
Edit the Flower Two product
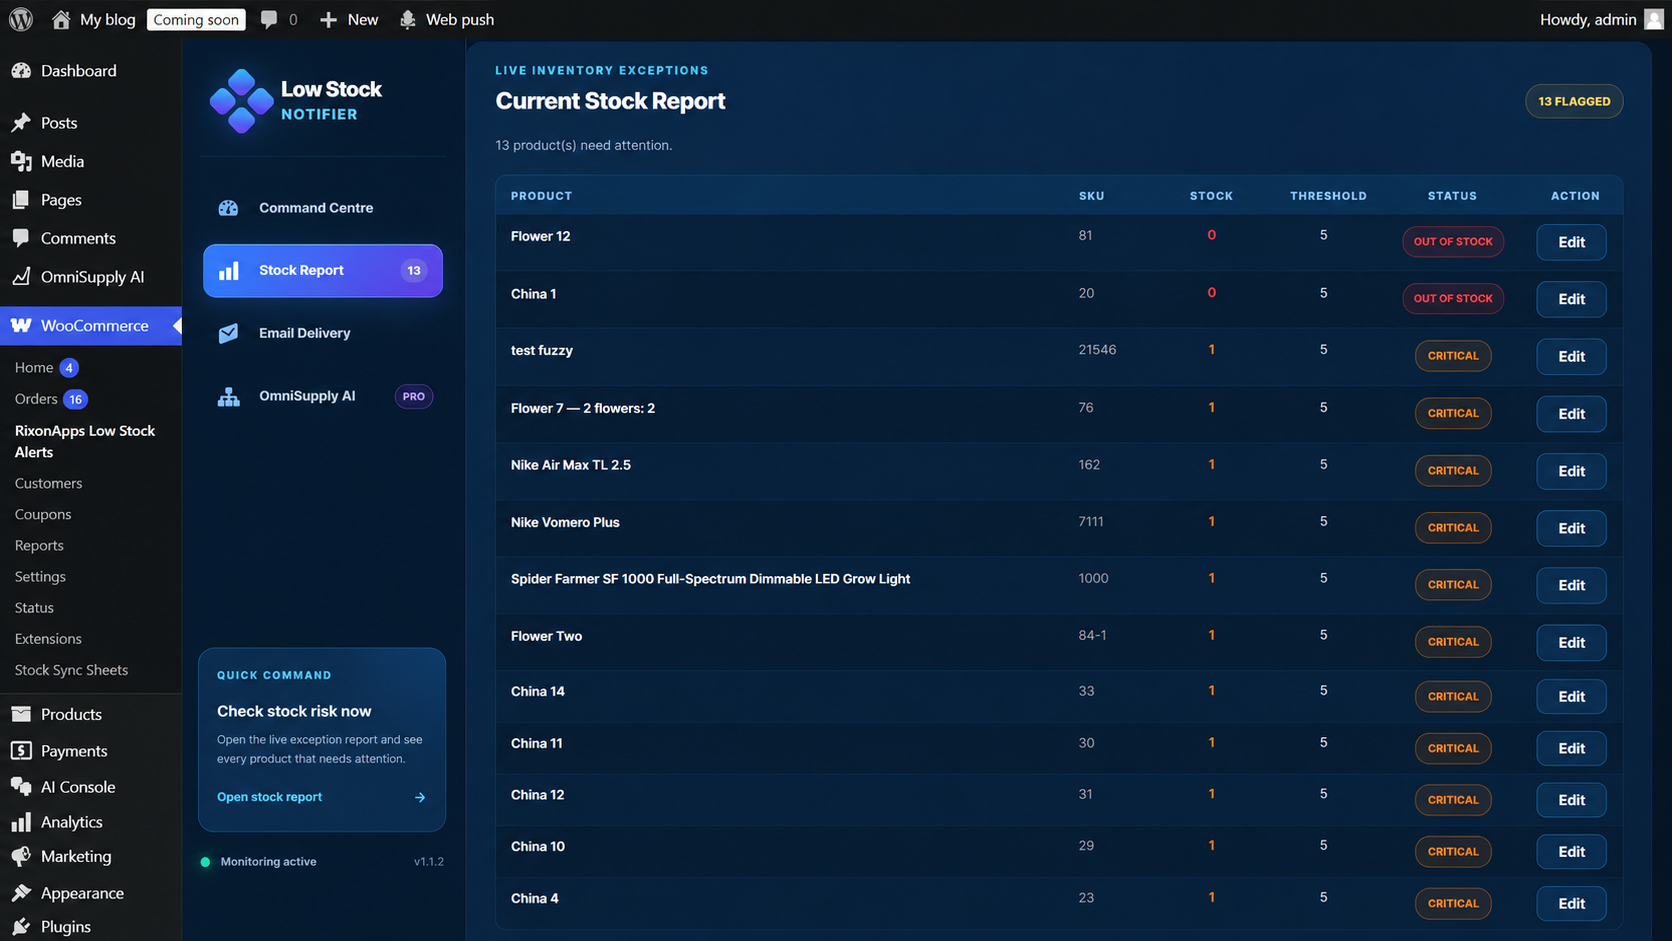click(1571, 642)
